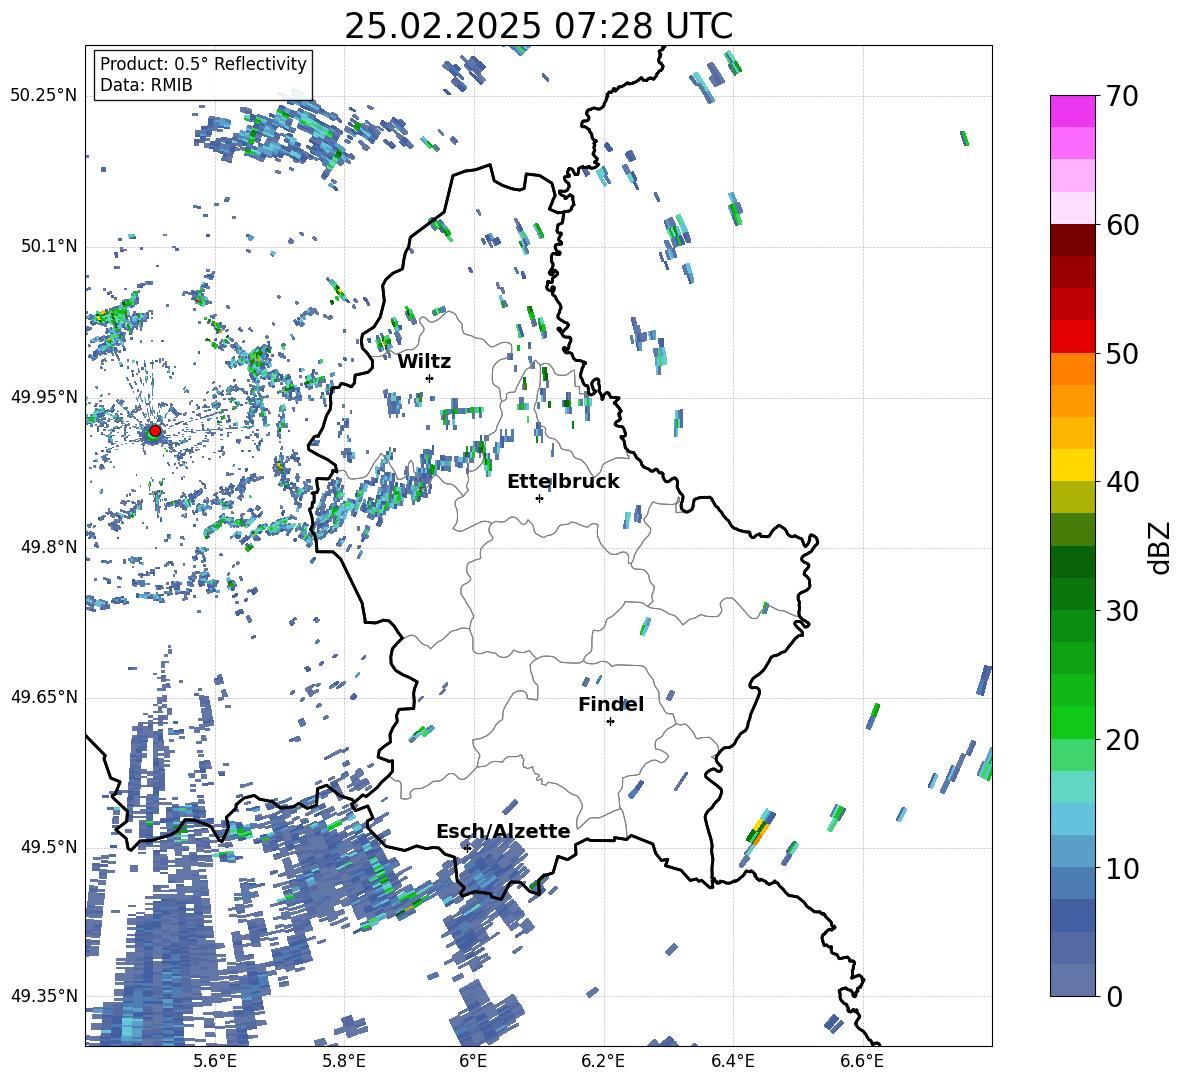
Task: Pick the orange swatch just below 50
Action: 1072,369
